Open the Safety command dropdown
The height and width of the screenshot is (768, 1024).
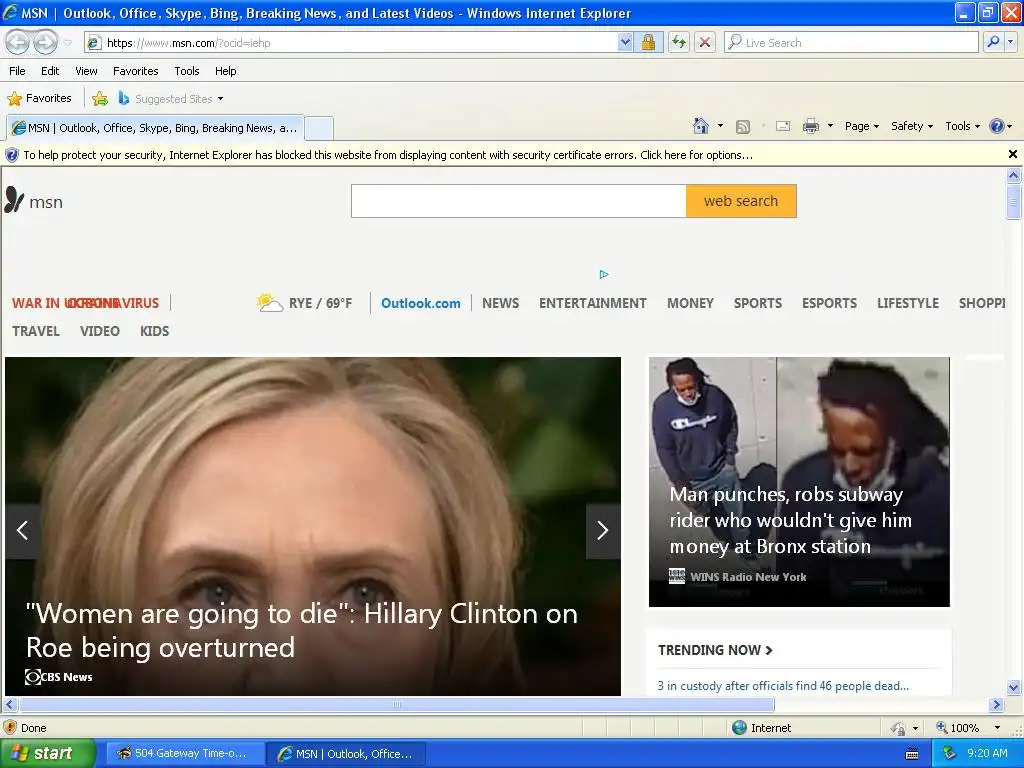[912, 126]
